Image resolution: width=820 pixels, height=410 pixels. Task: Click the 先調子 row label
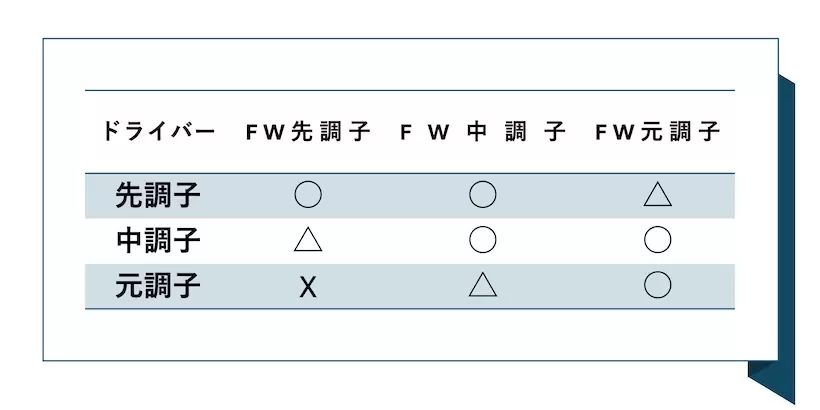tap(159, 195)
